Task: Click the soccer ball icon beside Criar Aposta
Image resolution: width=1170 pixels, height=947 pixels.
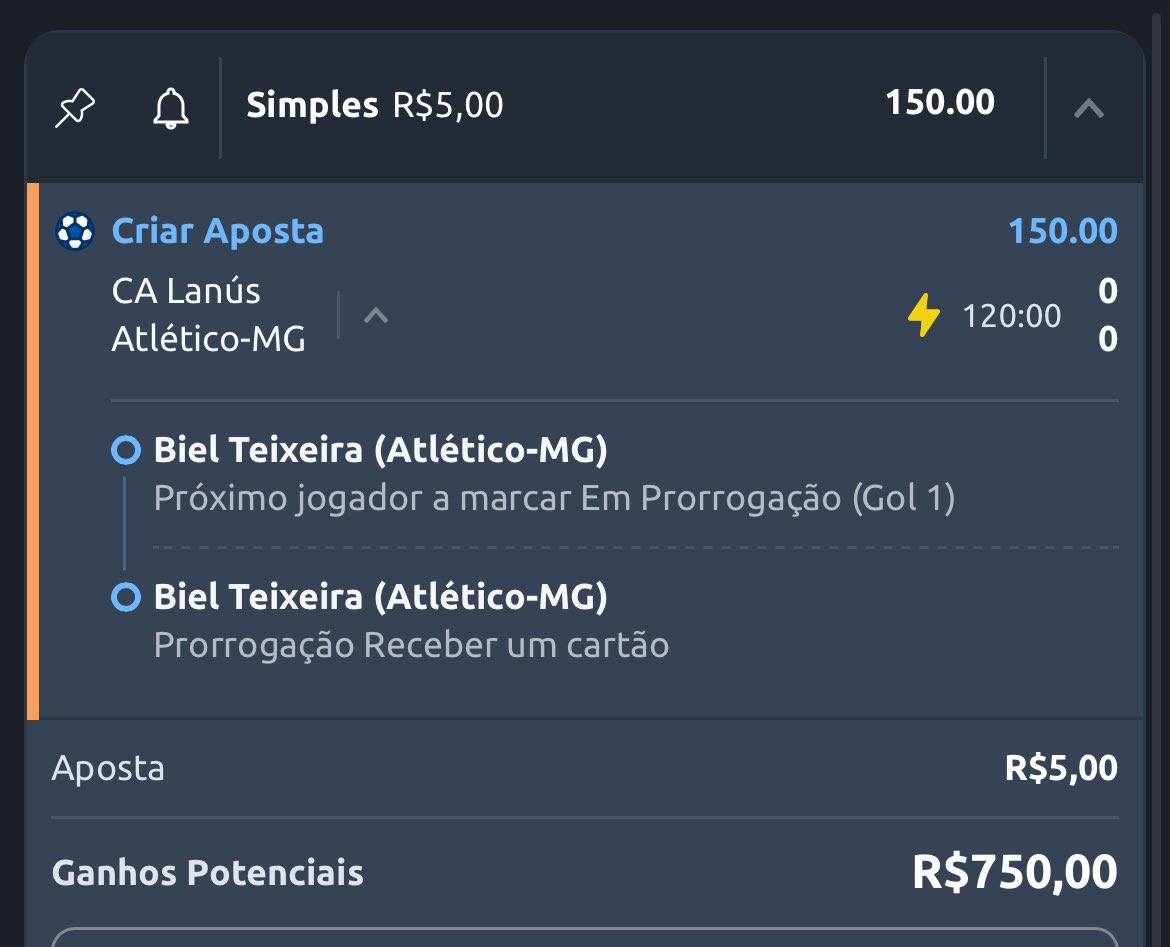Action: coord(75,231)
